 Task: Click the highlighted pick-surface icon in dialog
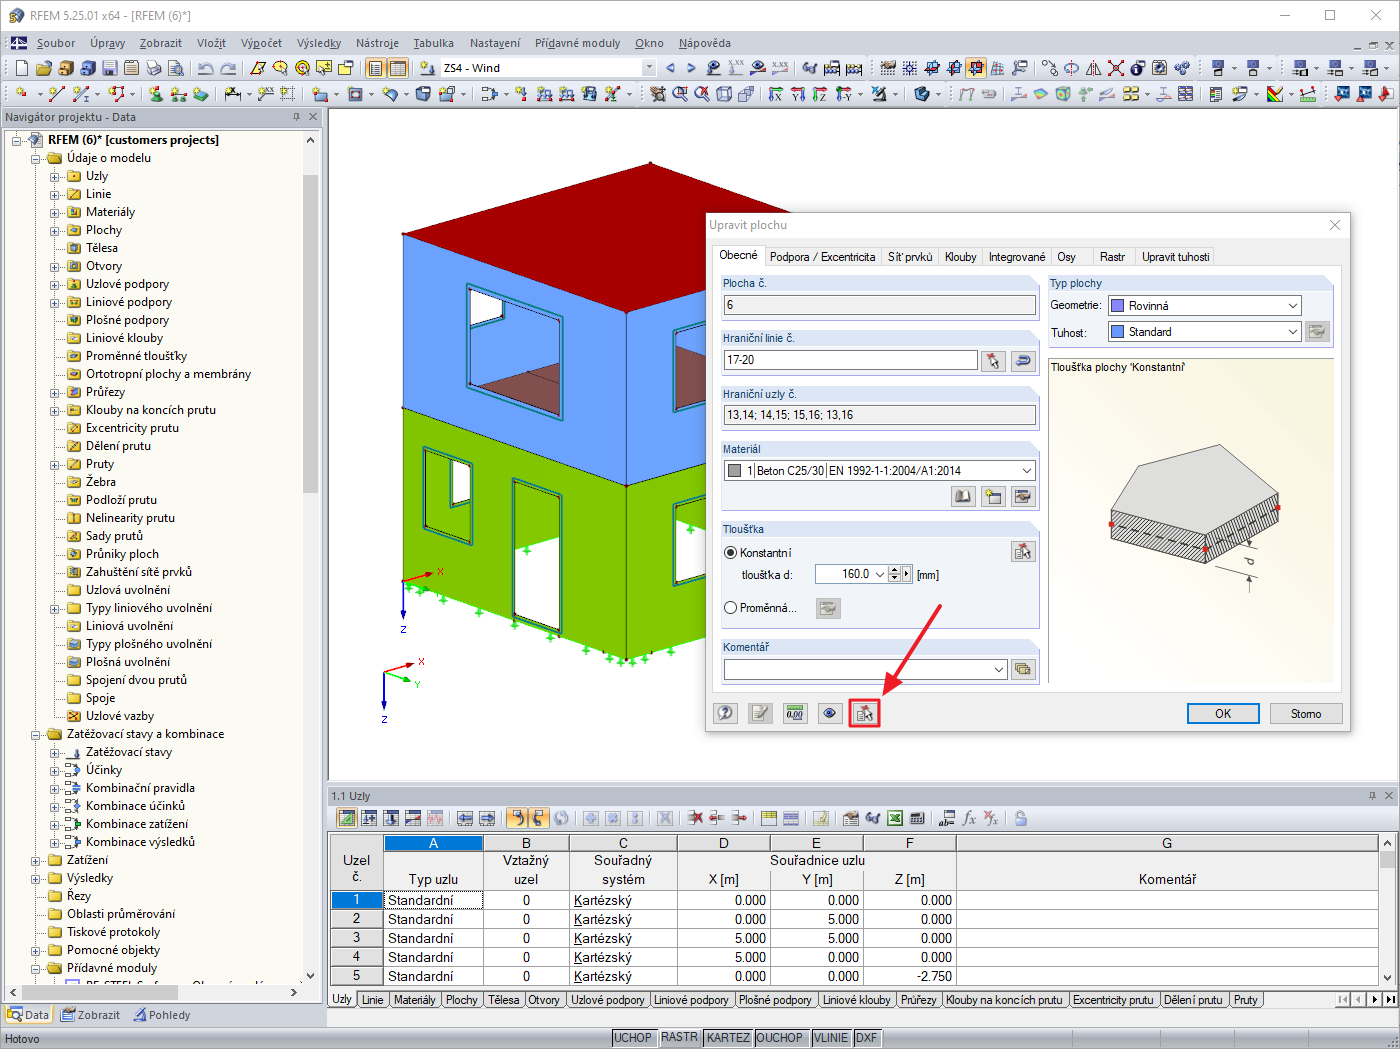pos(864,713)
